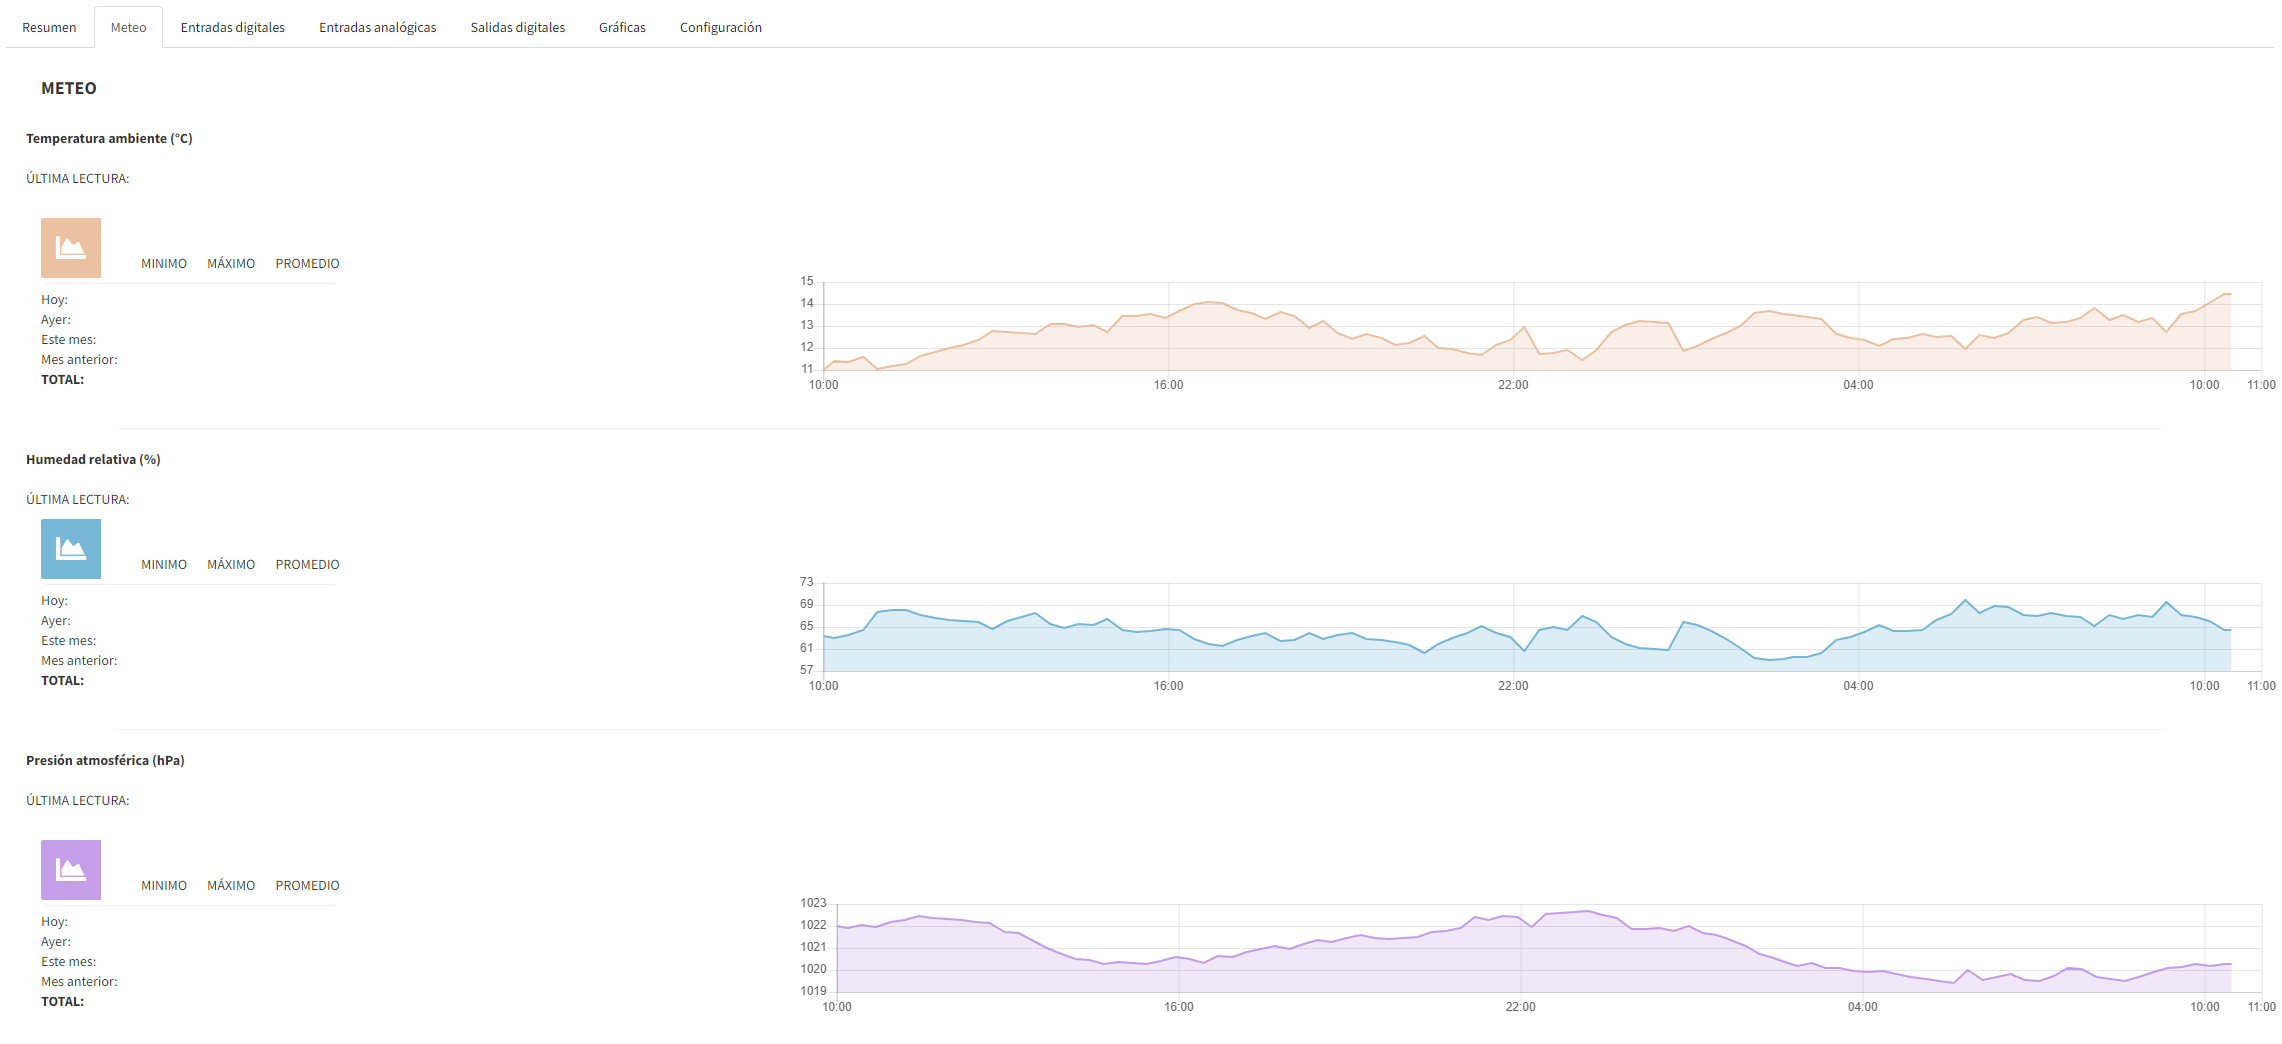This screenshot has width=2282, height=1044.
Task: Click the Temperatura ambiente (°C) heading
Action: pos(109,139)
